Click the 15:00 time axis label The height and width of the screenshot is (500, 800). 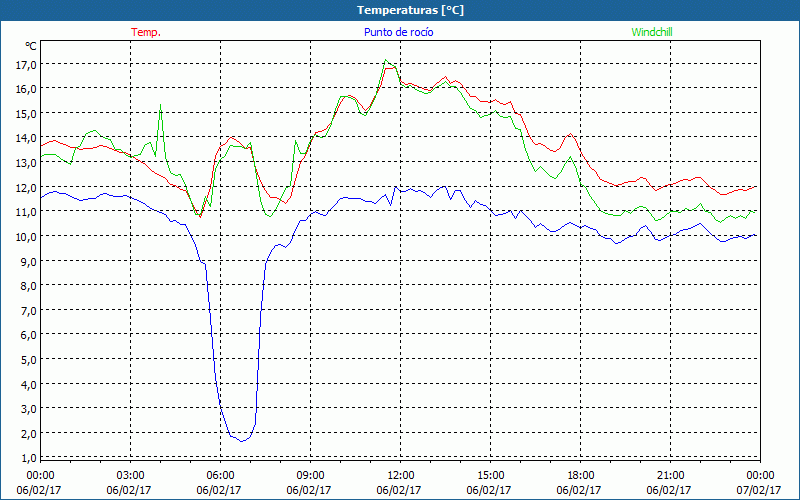pyautogui.click(x=489, y=476)
